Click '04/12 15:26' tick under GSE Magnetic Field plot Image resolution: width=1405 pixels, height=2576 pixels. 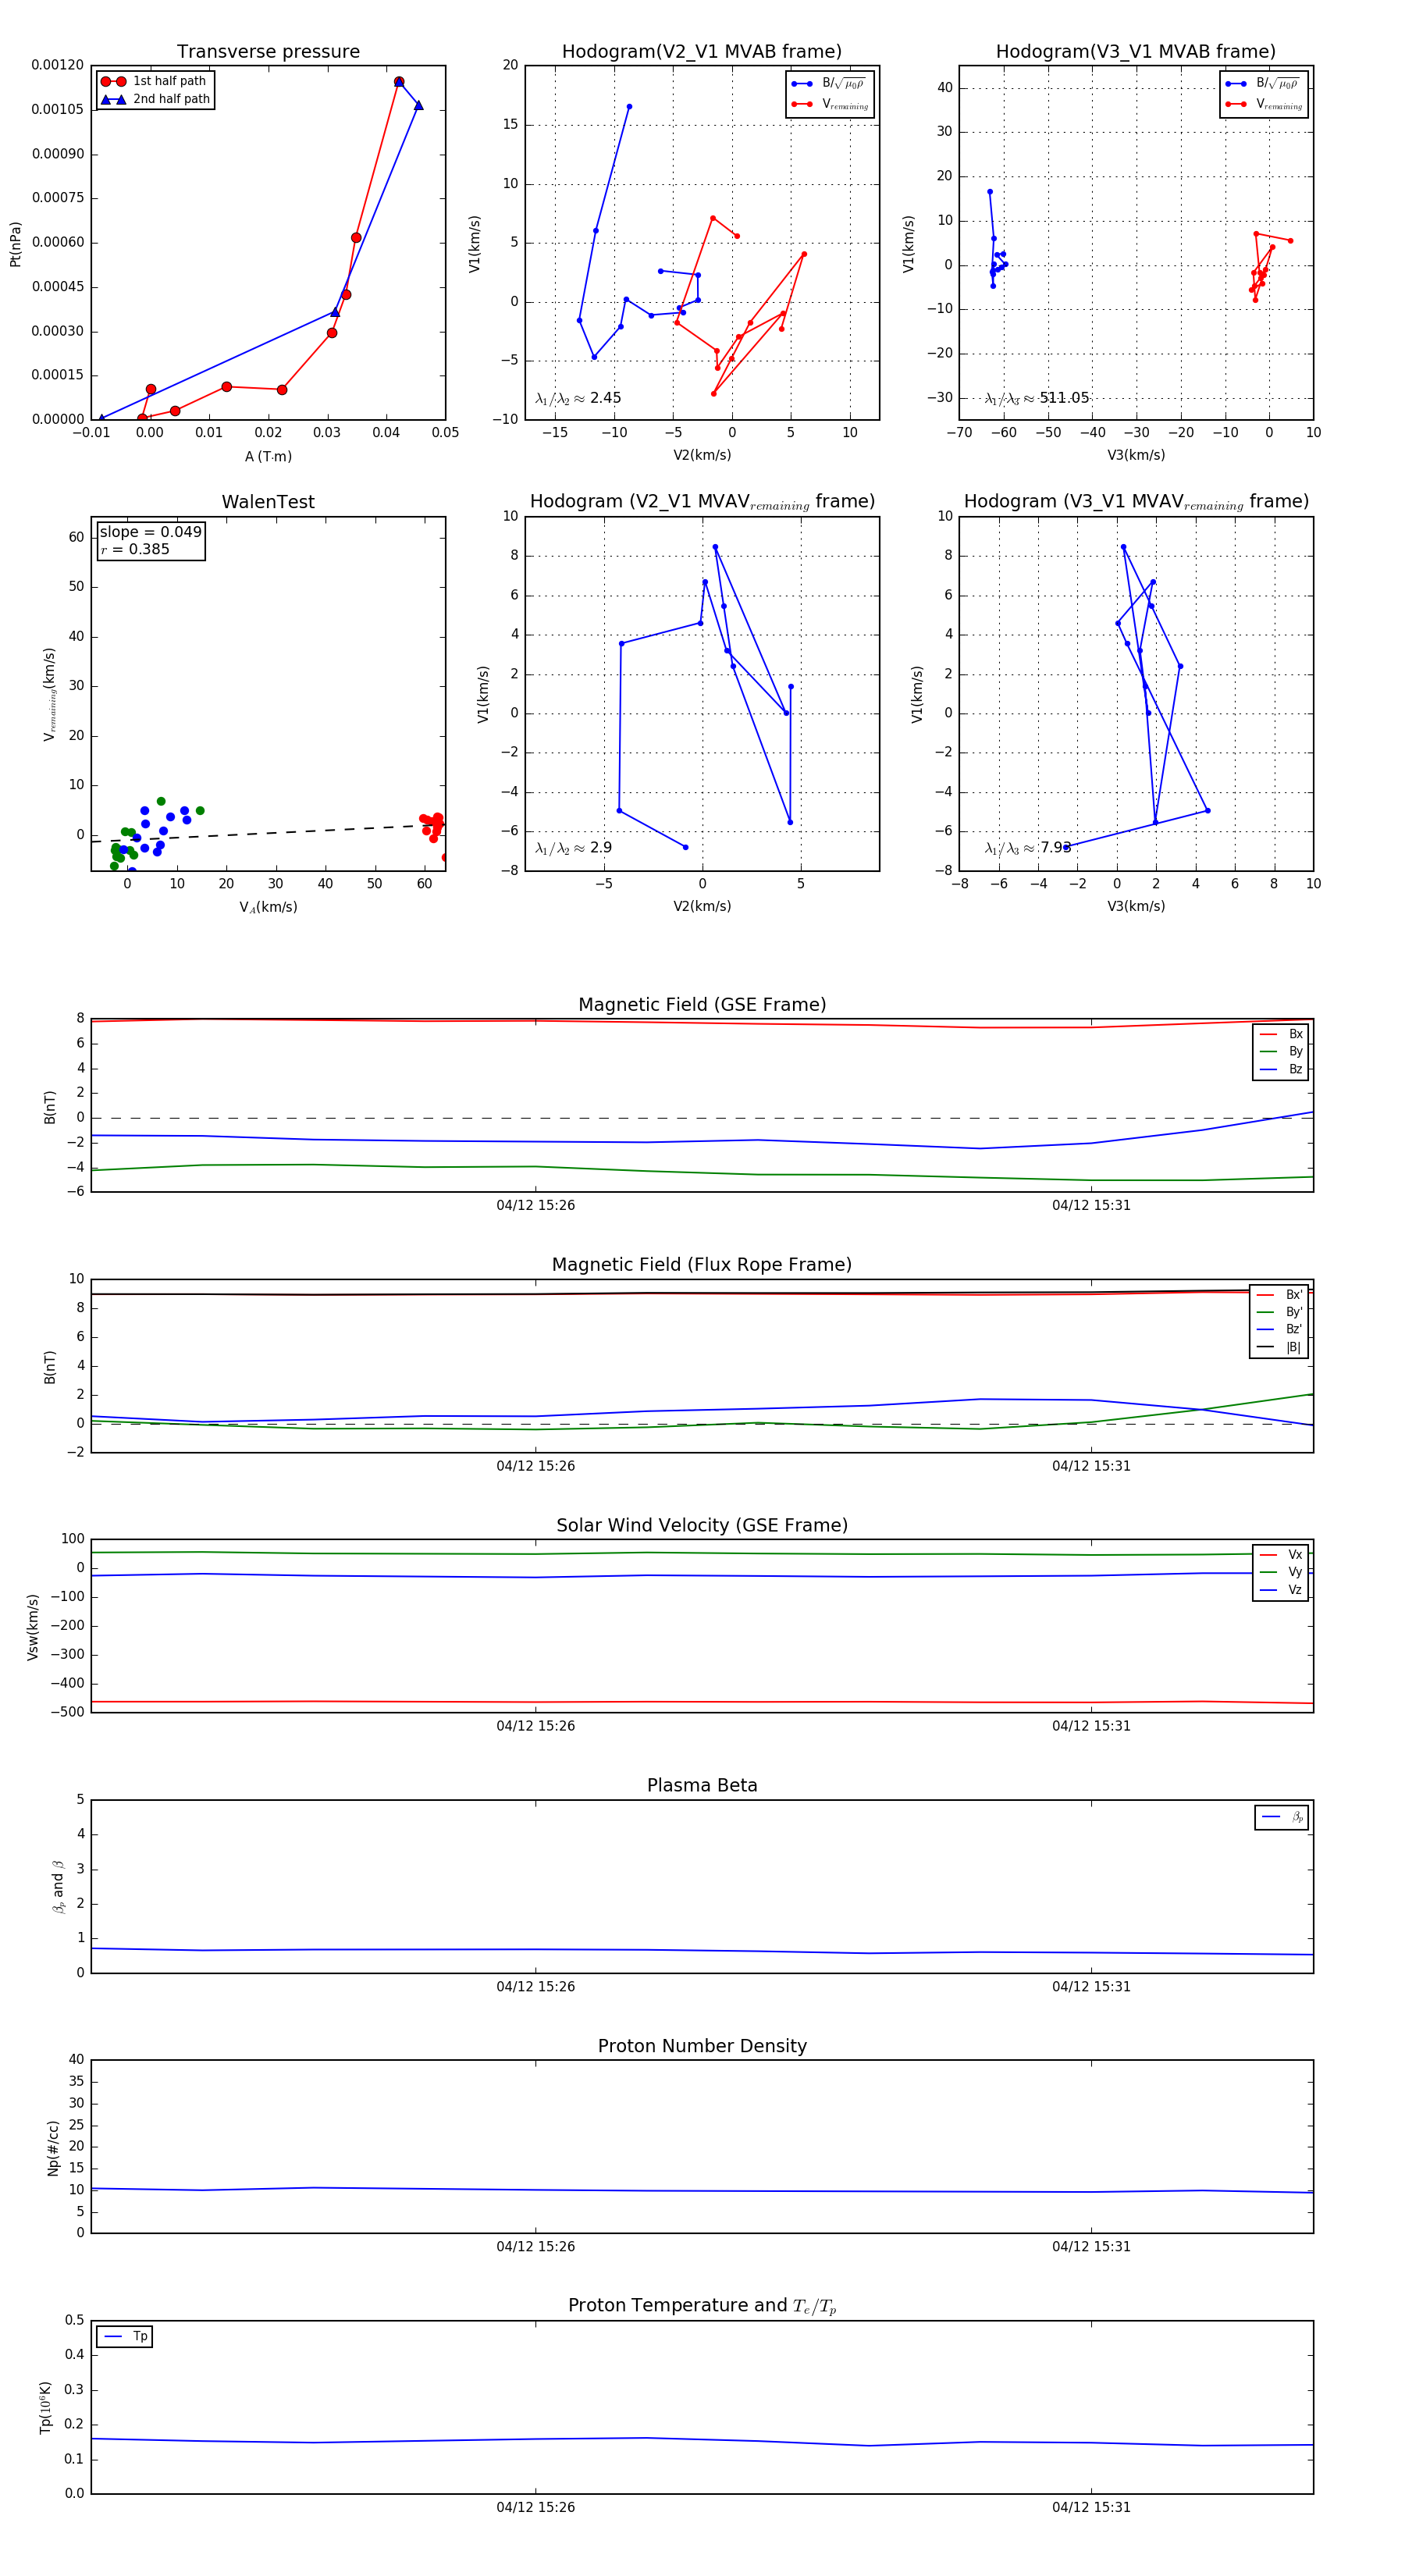[x=536, y=1205]
